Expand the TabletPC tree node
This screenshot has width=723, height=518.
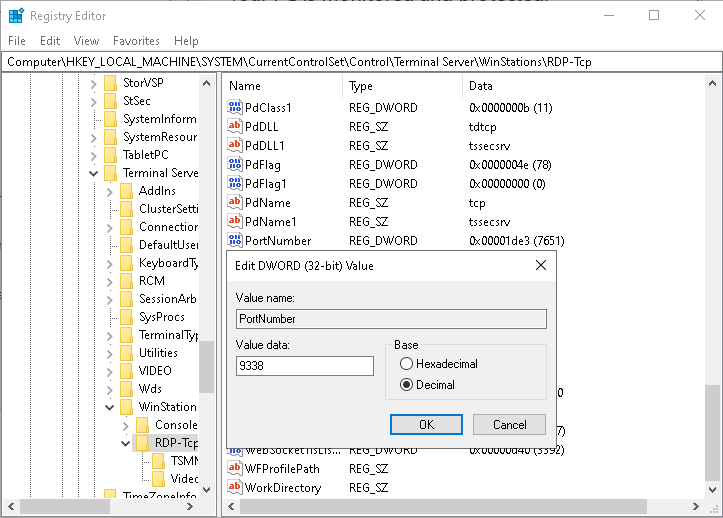94,156
